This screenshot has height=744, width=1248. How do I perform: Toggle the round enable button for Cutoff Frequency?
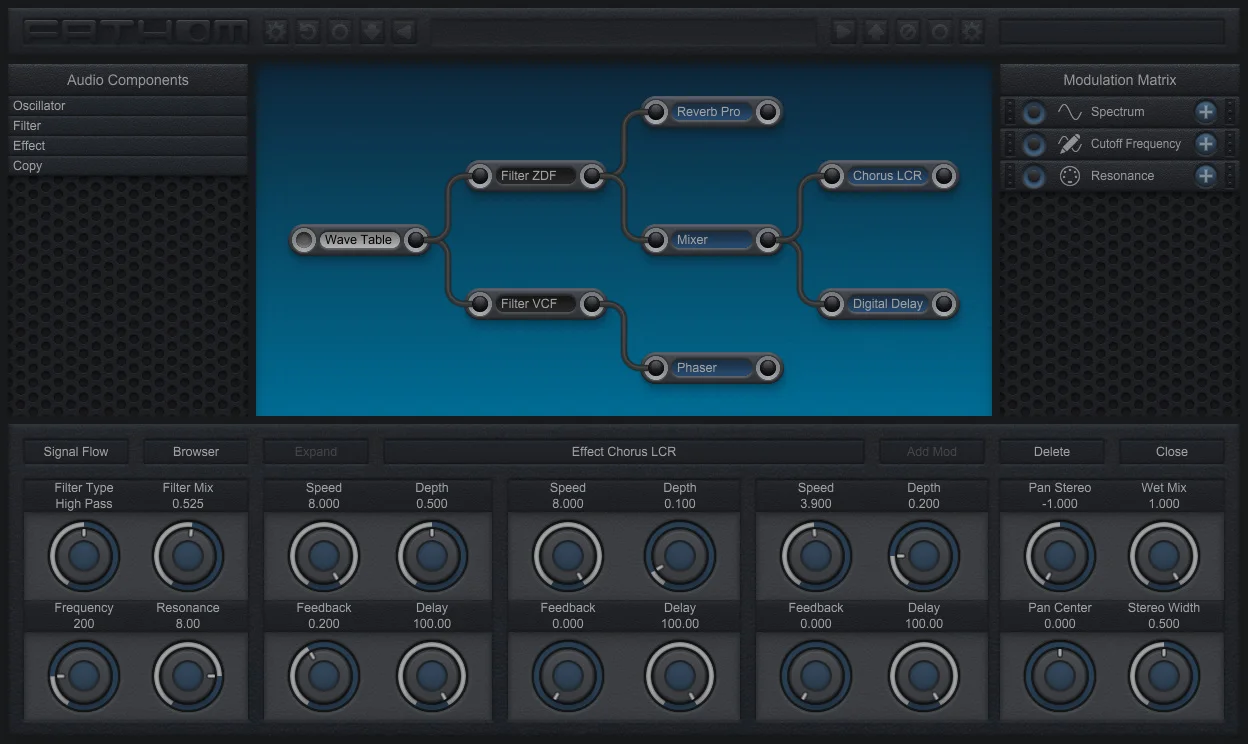[1034, 144]
